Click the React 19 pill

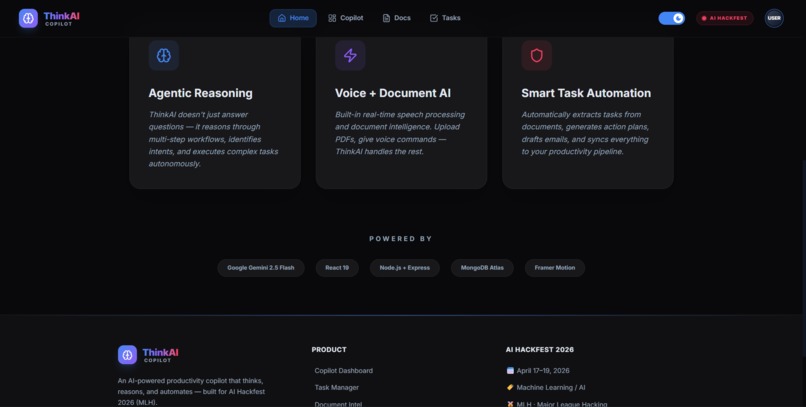point(337,268)
